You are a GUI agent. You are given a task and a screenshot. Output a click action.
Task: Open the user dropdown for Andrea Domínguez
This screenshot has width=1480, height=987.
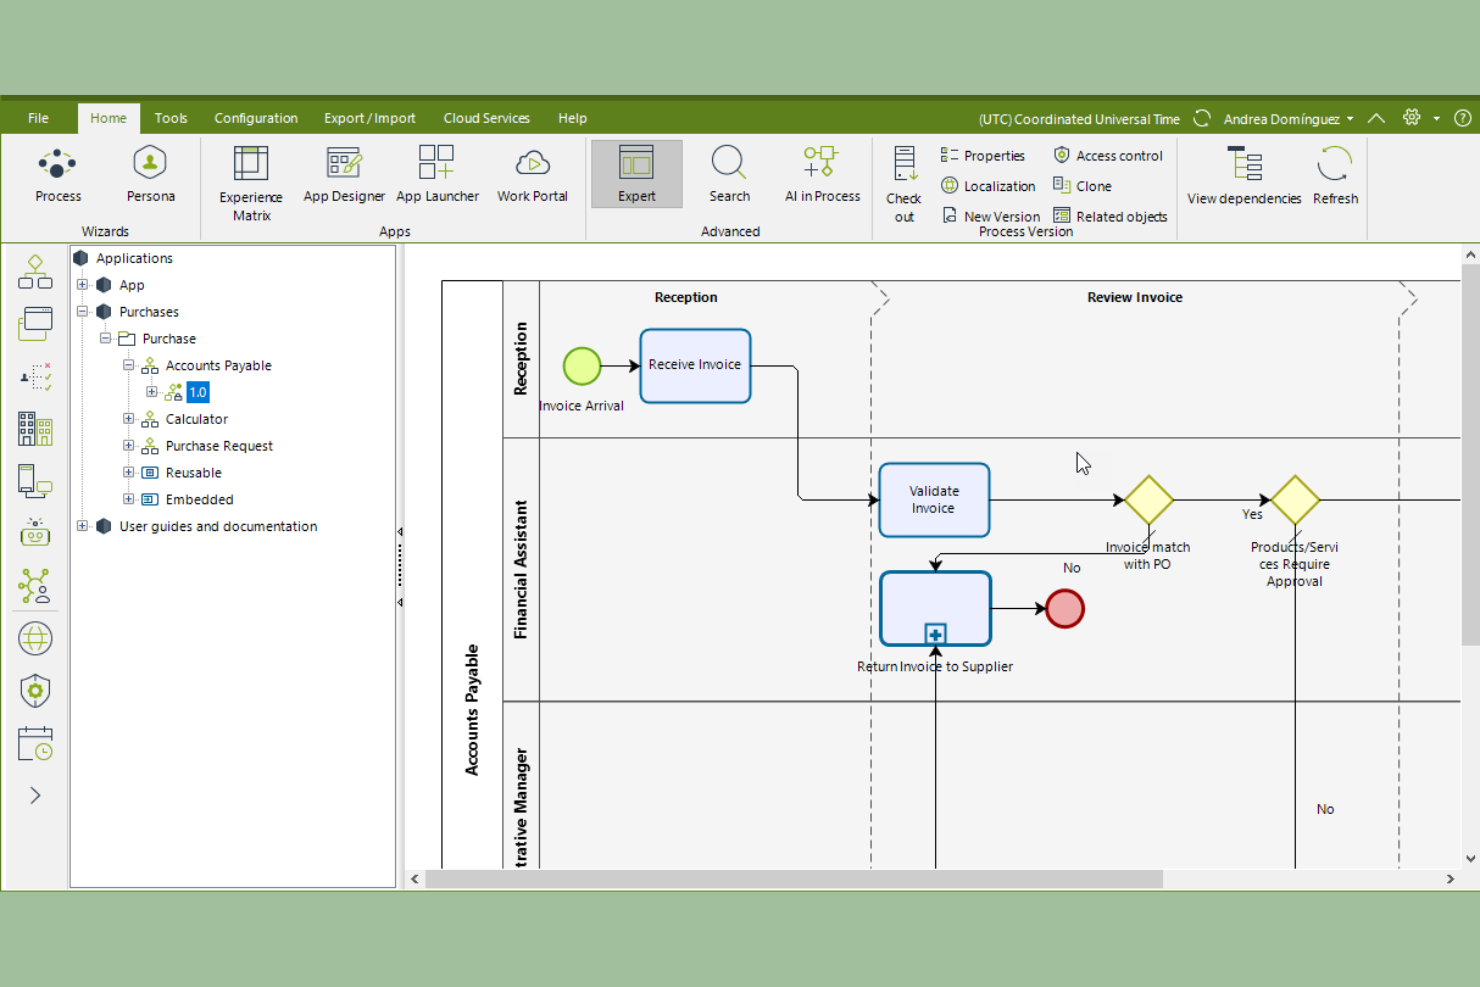(x=1350, y=118)
